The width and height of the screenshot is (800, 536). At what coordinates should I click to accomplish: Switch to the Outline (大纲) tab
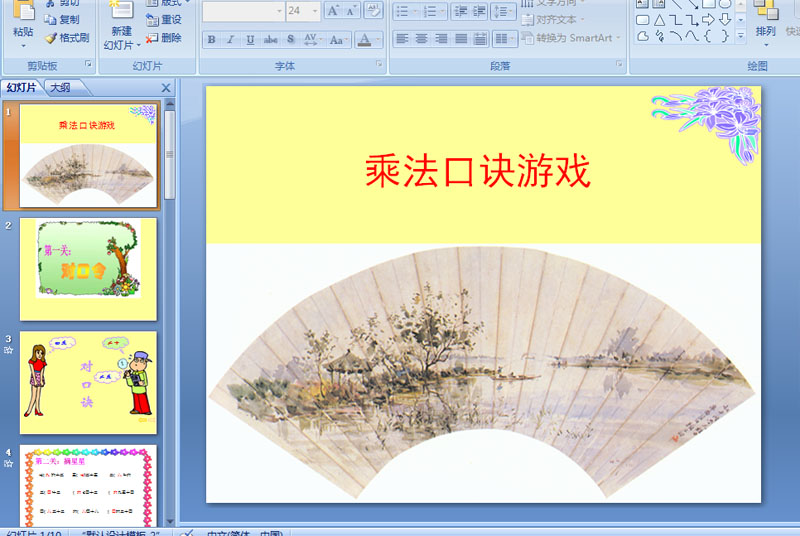[x=61, y=88]
